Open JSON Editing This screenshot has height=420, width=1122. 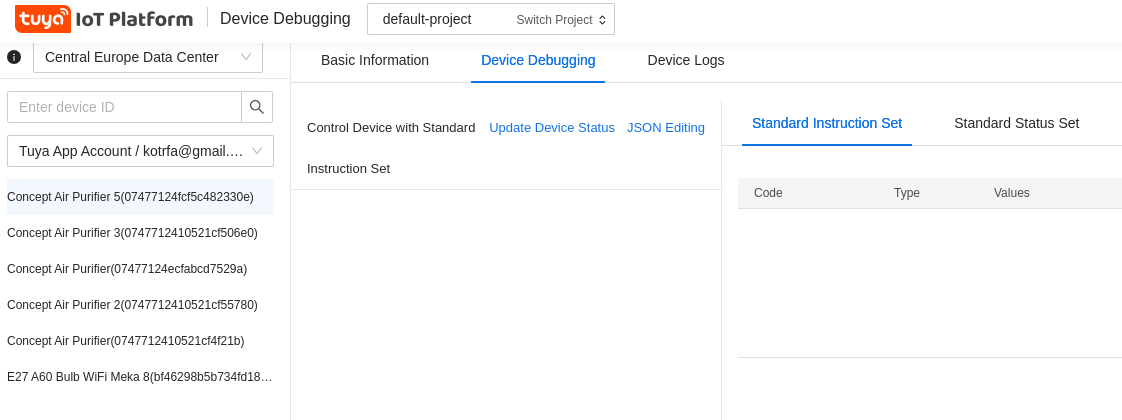[665, 128]
